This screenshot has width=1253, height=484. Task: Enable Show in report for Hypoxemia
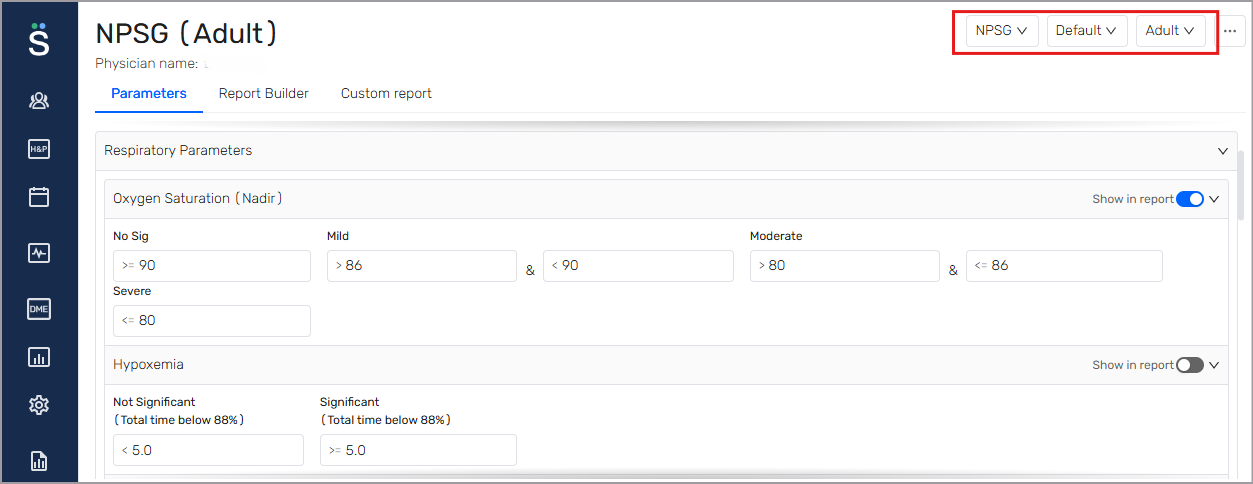pos(1190,365)
